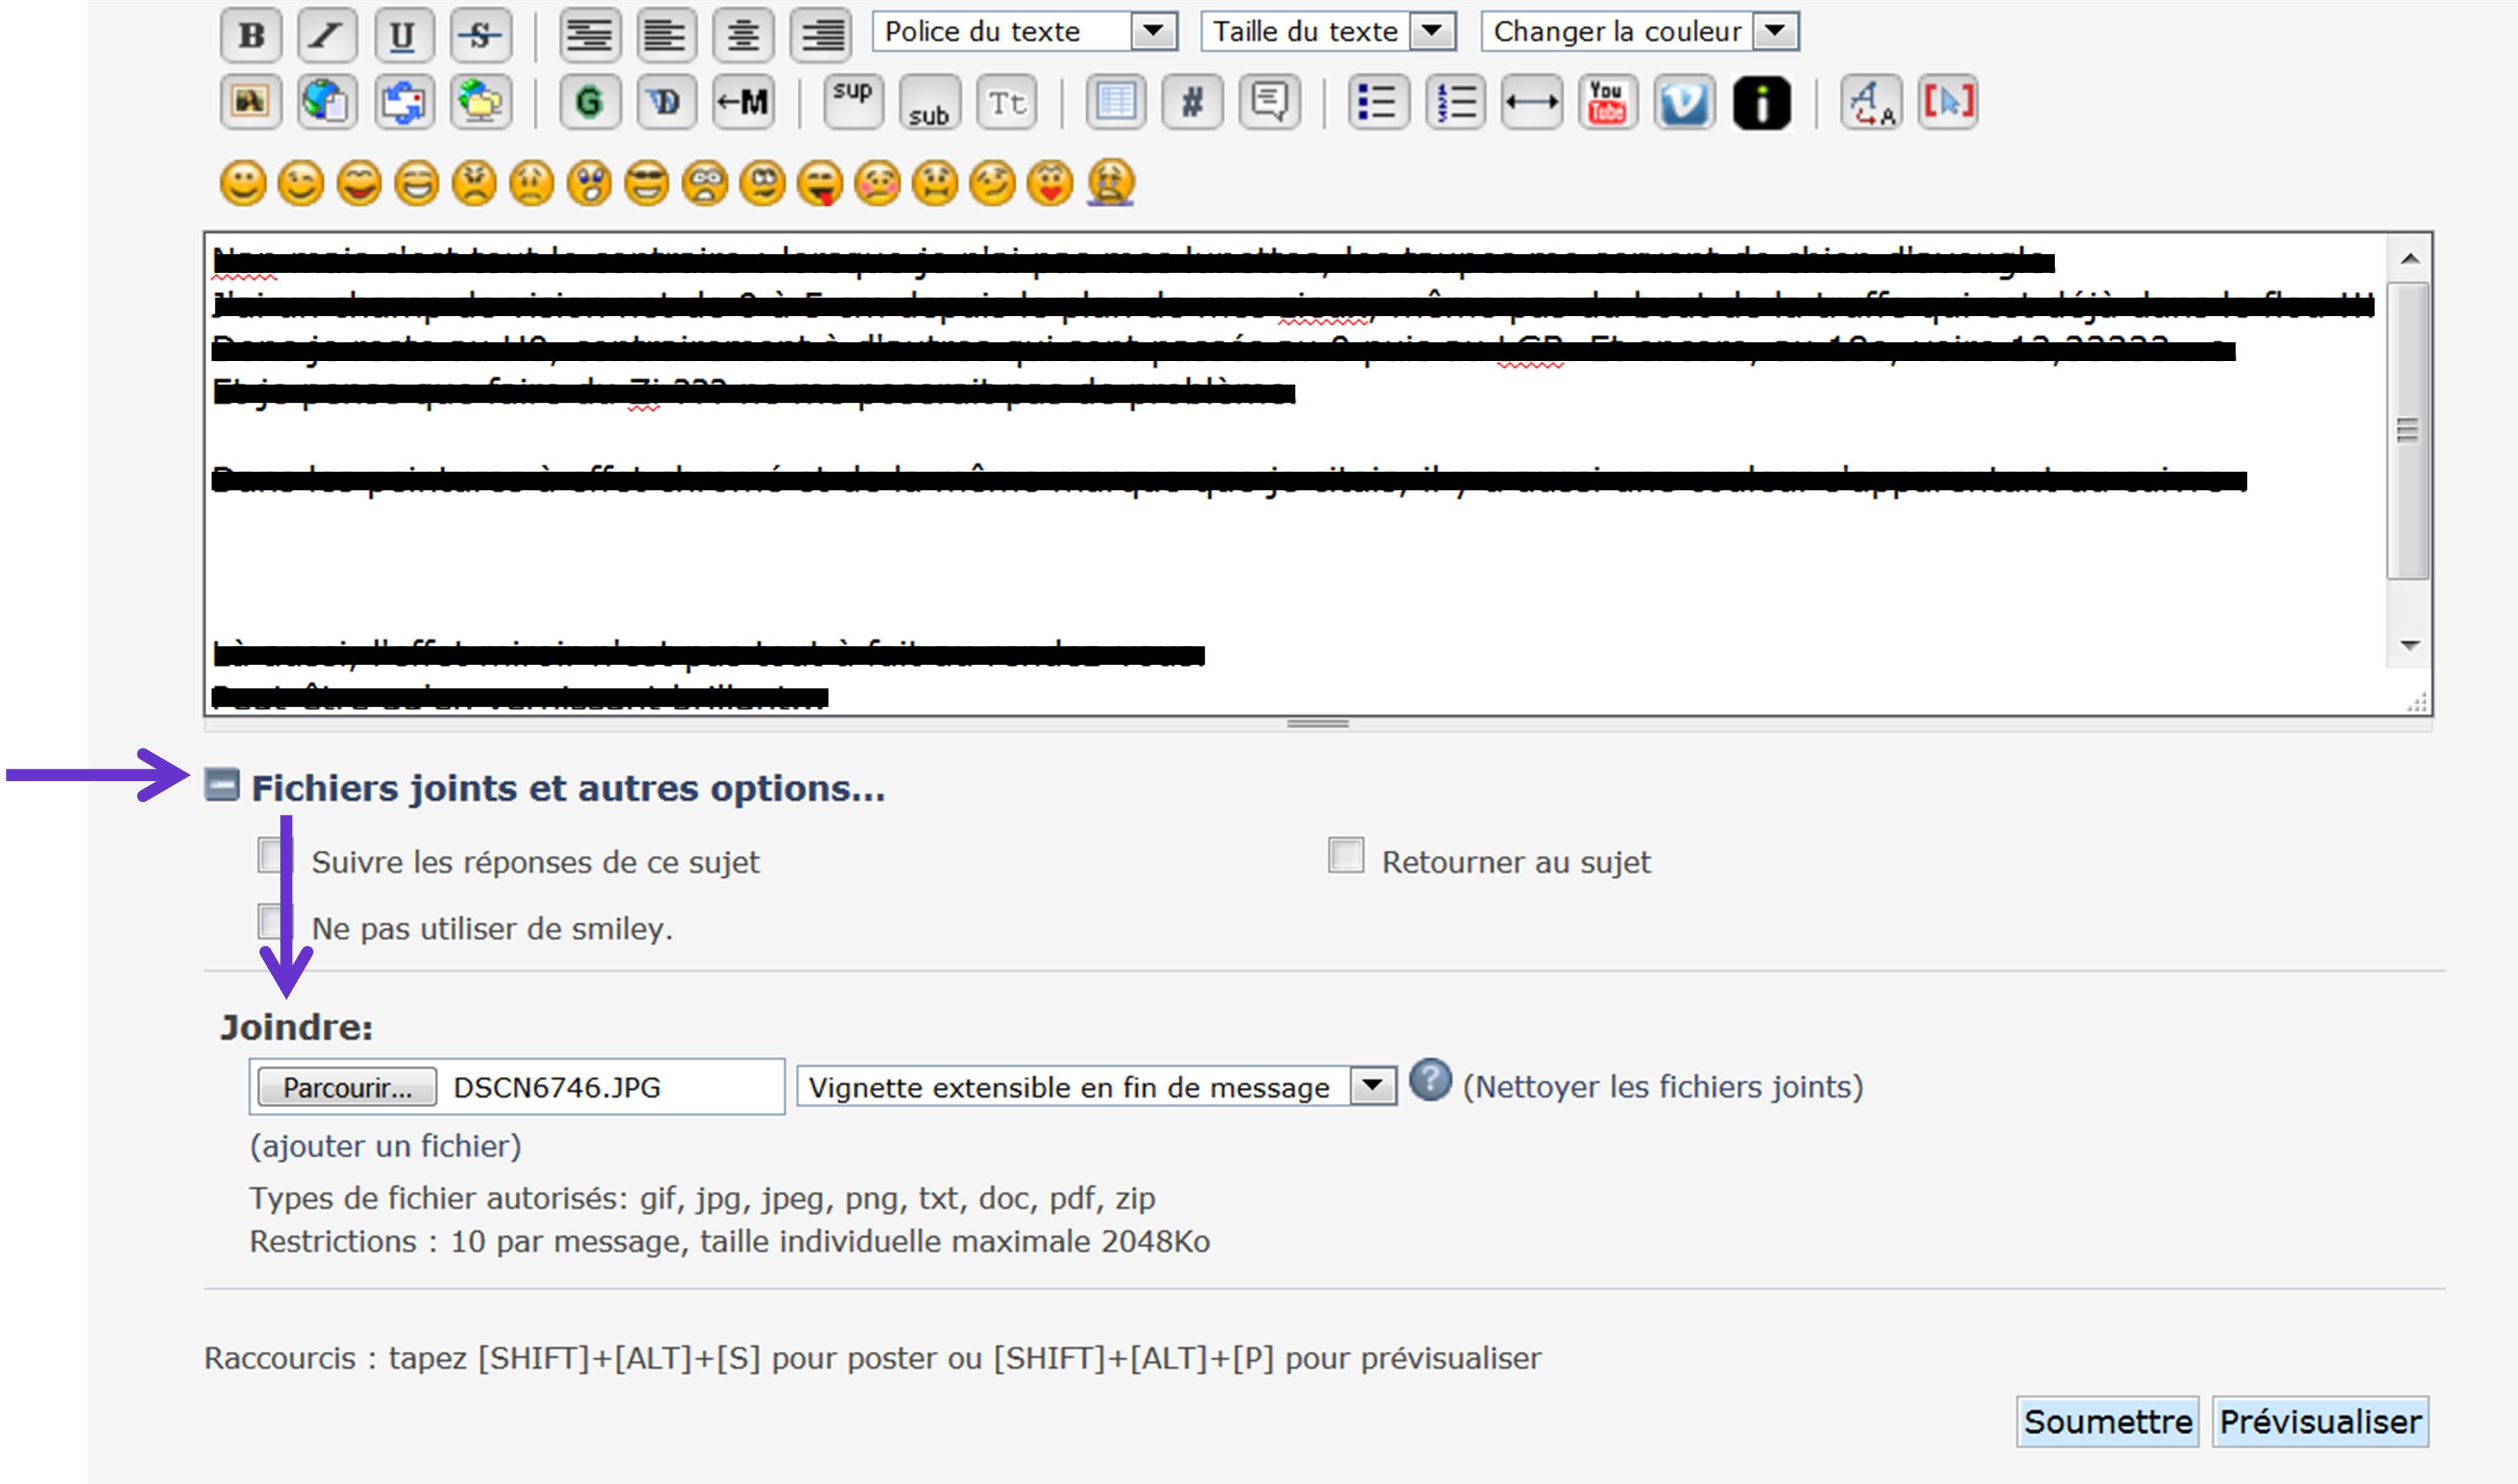This screenshot has height=1484, width=2518.
Task: Apply subscript formatting
Action: coord(930,102)
